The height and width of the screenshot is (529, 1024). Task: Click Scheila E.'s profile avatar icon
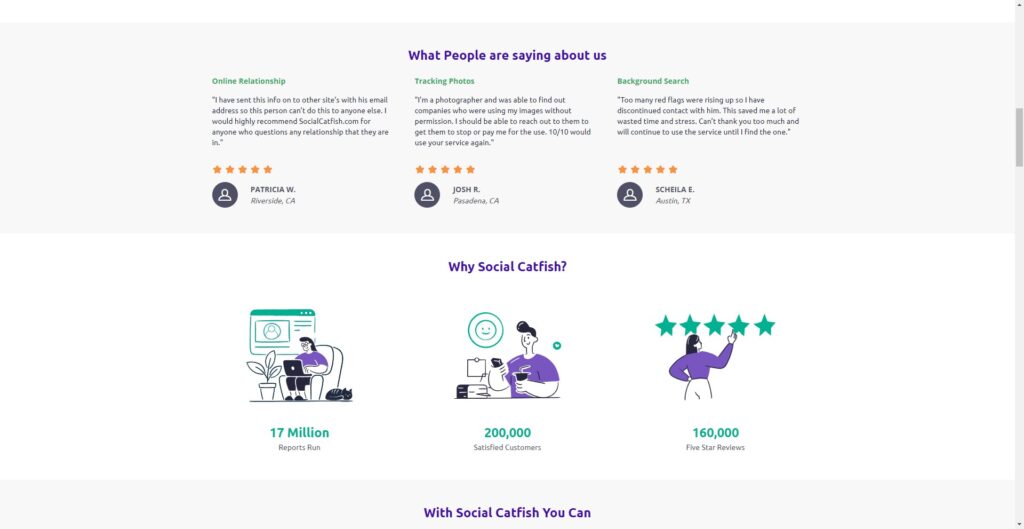(x=630, y=194)
